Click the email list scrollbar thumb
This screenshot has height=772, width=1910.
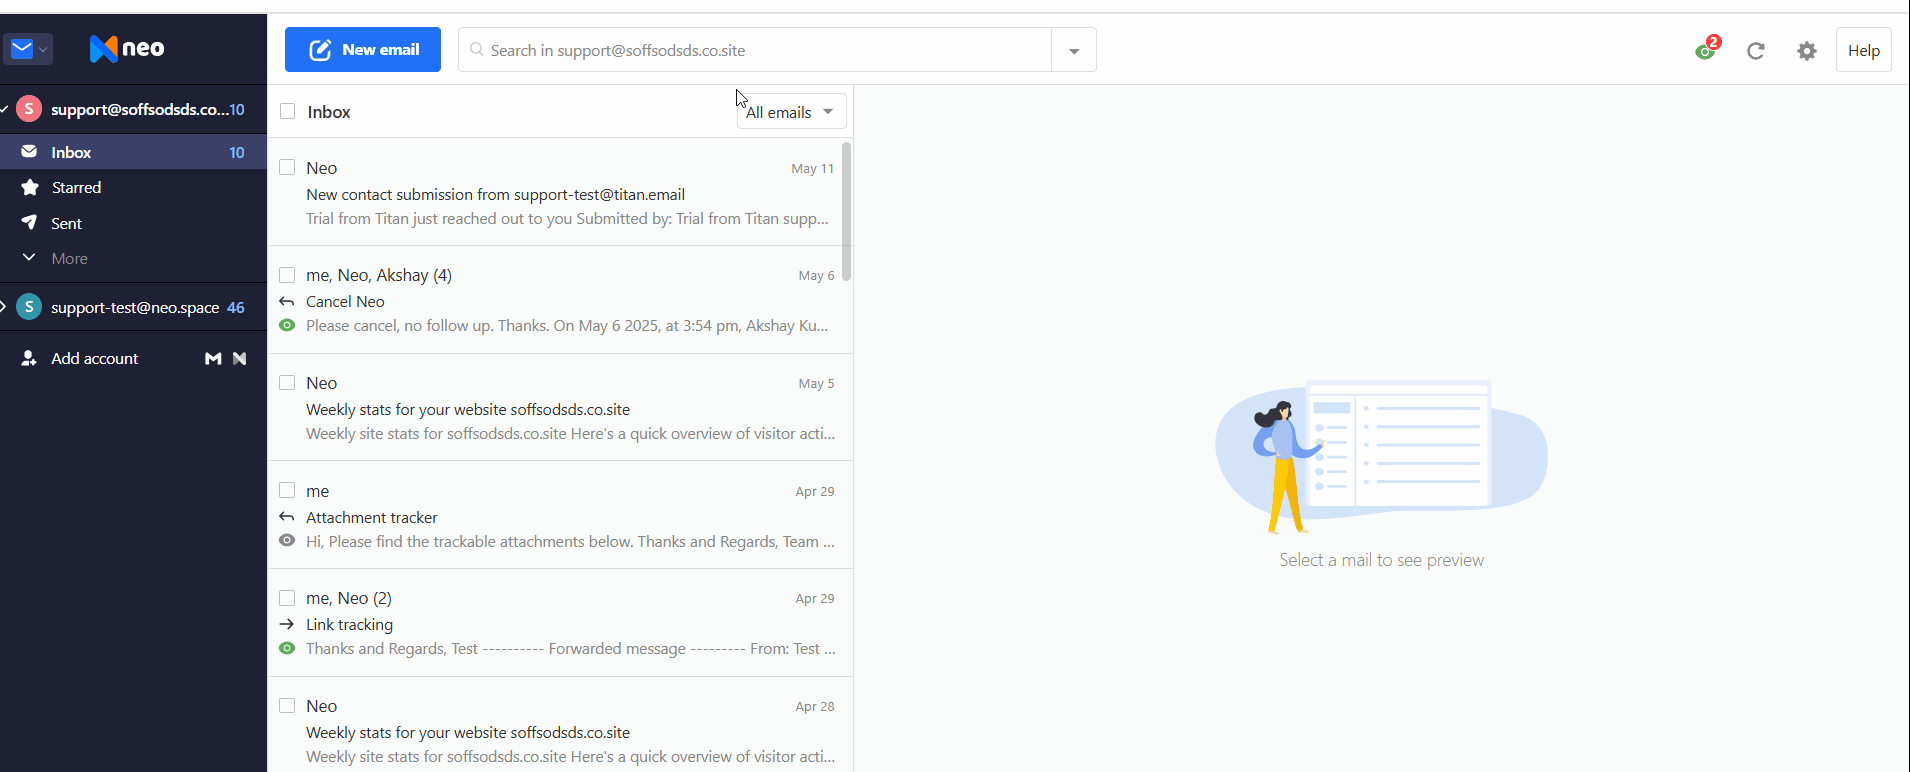click(847, 211)
